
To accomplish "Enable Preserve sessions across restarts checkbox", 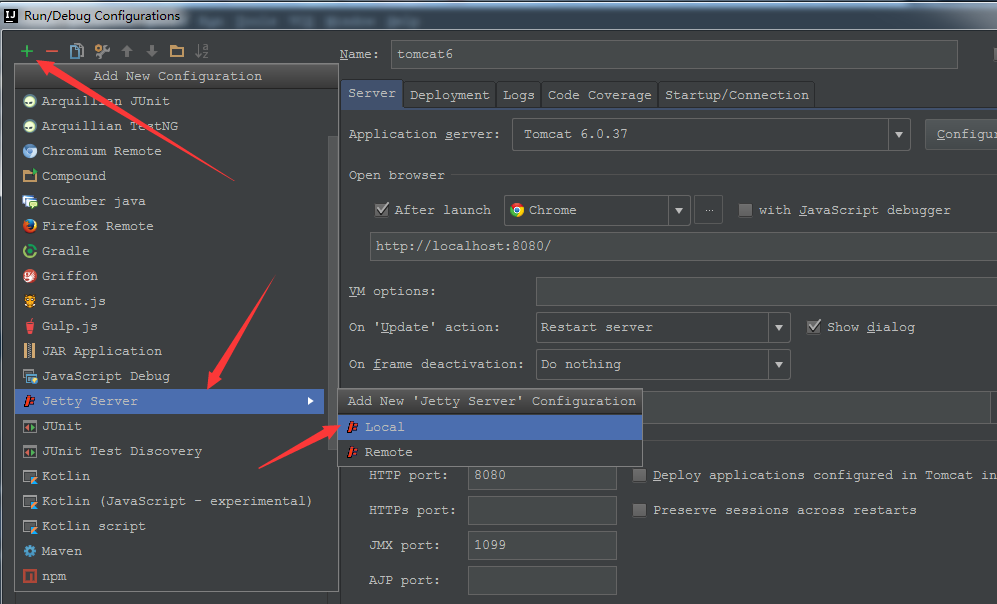I will pos(640,510).
